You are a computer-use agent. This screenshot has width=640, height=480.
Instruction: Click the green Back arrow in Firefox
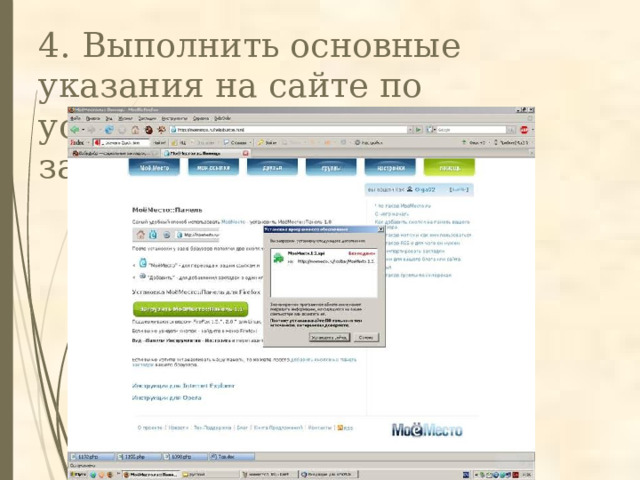pos(75,130)
